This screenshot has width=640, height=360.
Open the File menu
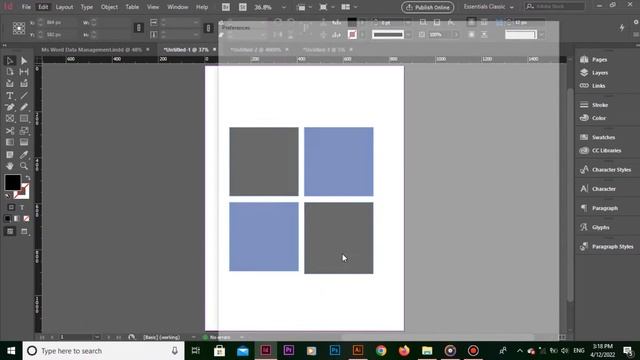(x=26, y=7)
